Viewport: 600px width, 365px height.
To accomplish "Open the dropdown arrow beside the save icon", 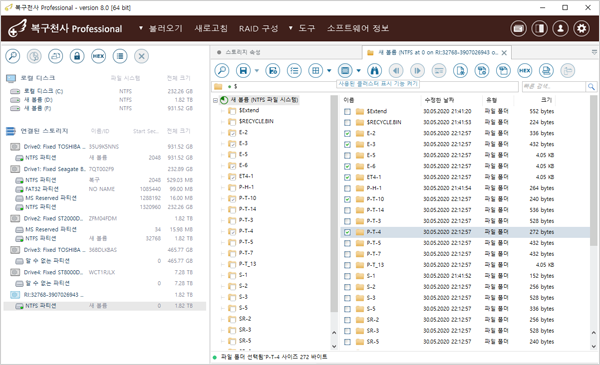I will (257, 70).
